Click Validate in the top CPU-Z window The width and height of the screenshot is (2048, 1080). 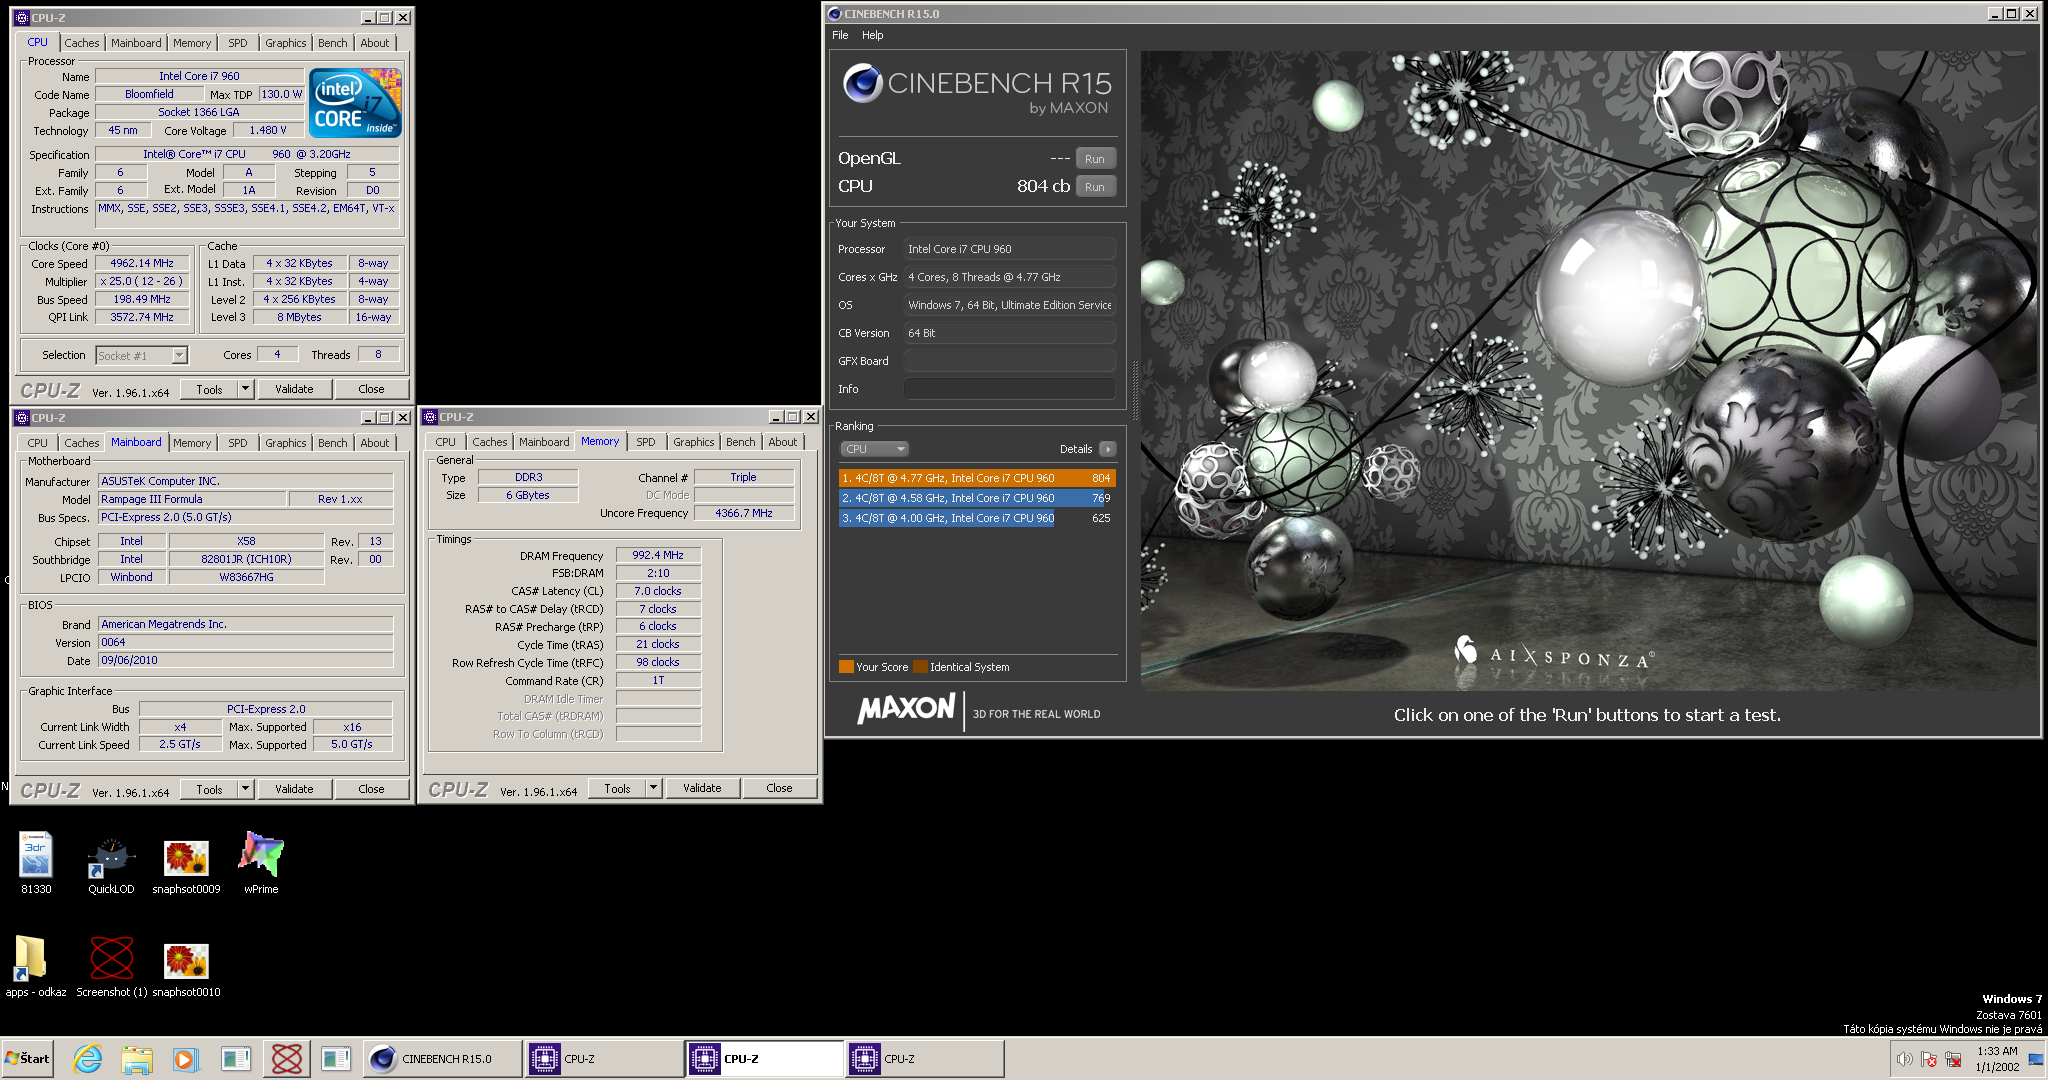tap(294, 389)
